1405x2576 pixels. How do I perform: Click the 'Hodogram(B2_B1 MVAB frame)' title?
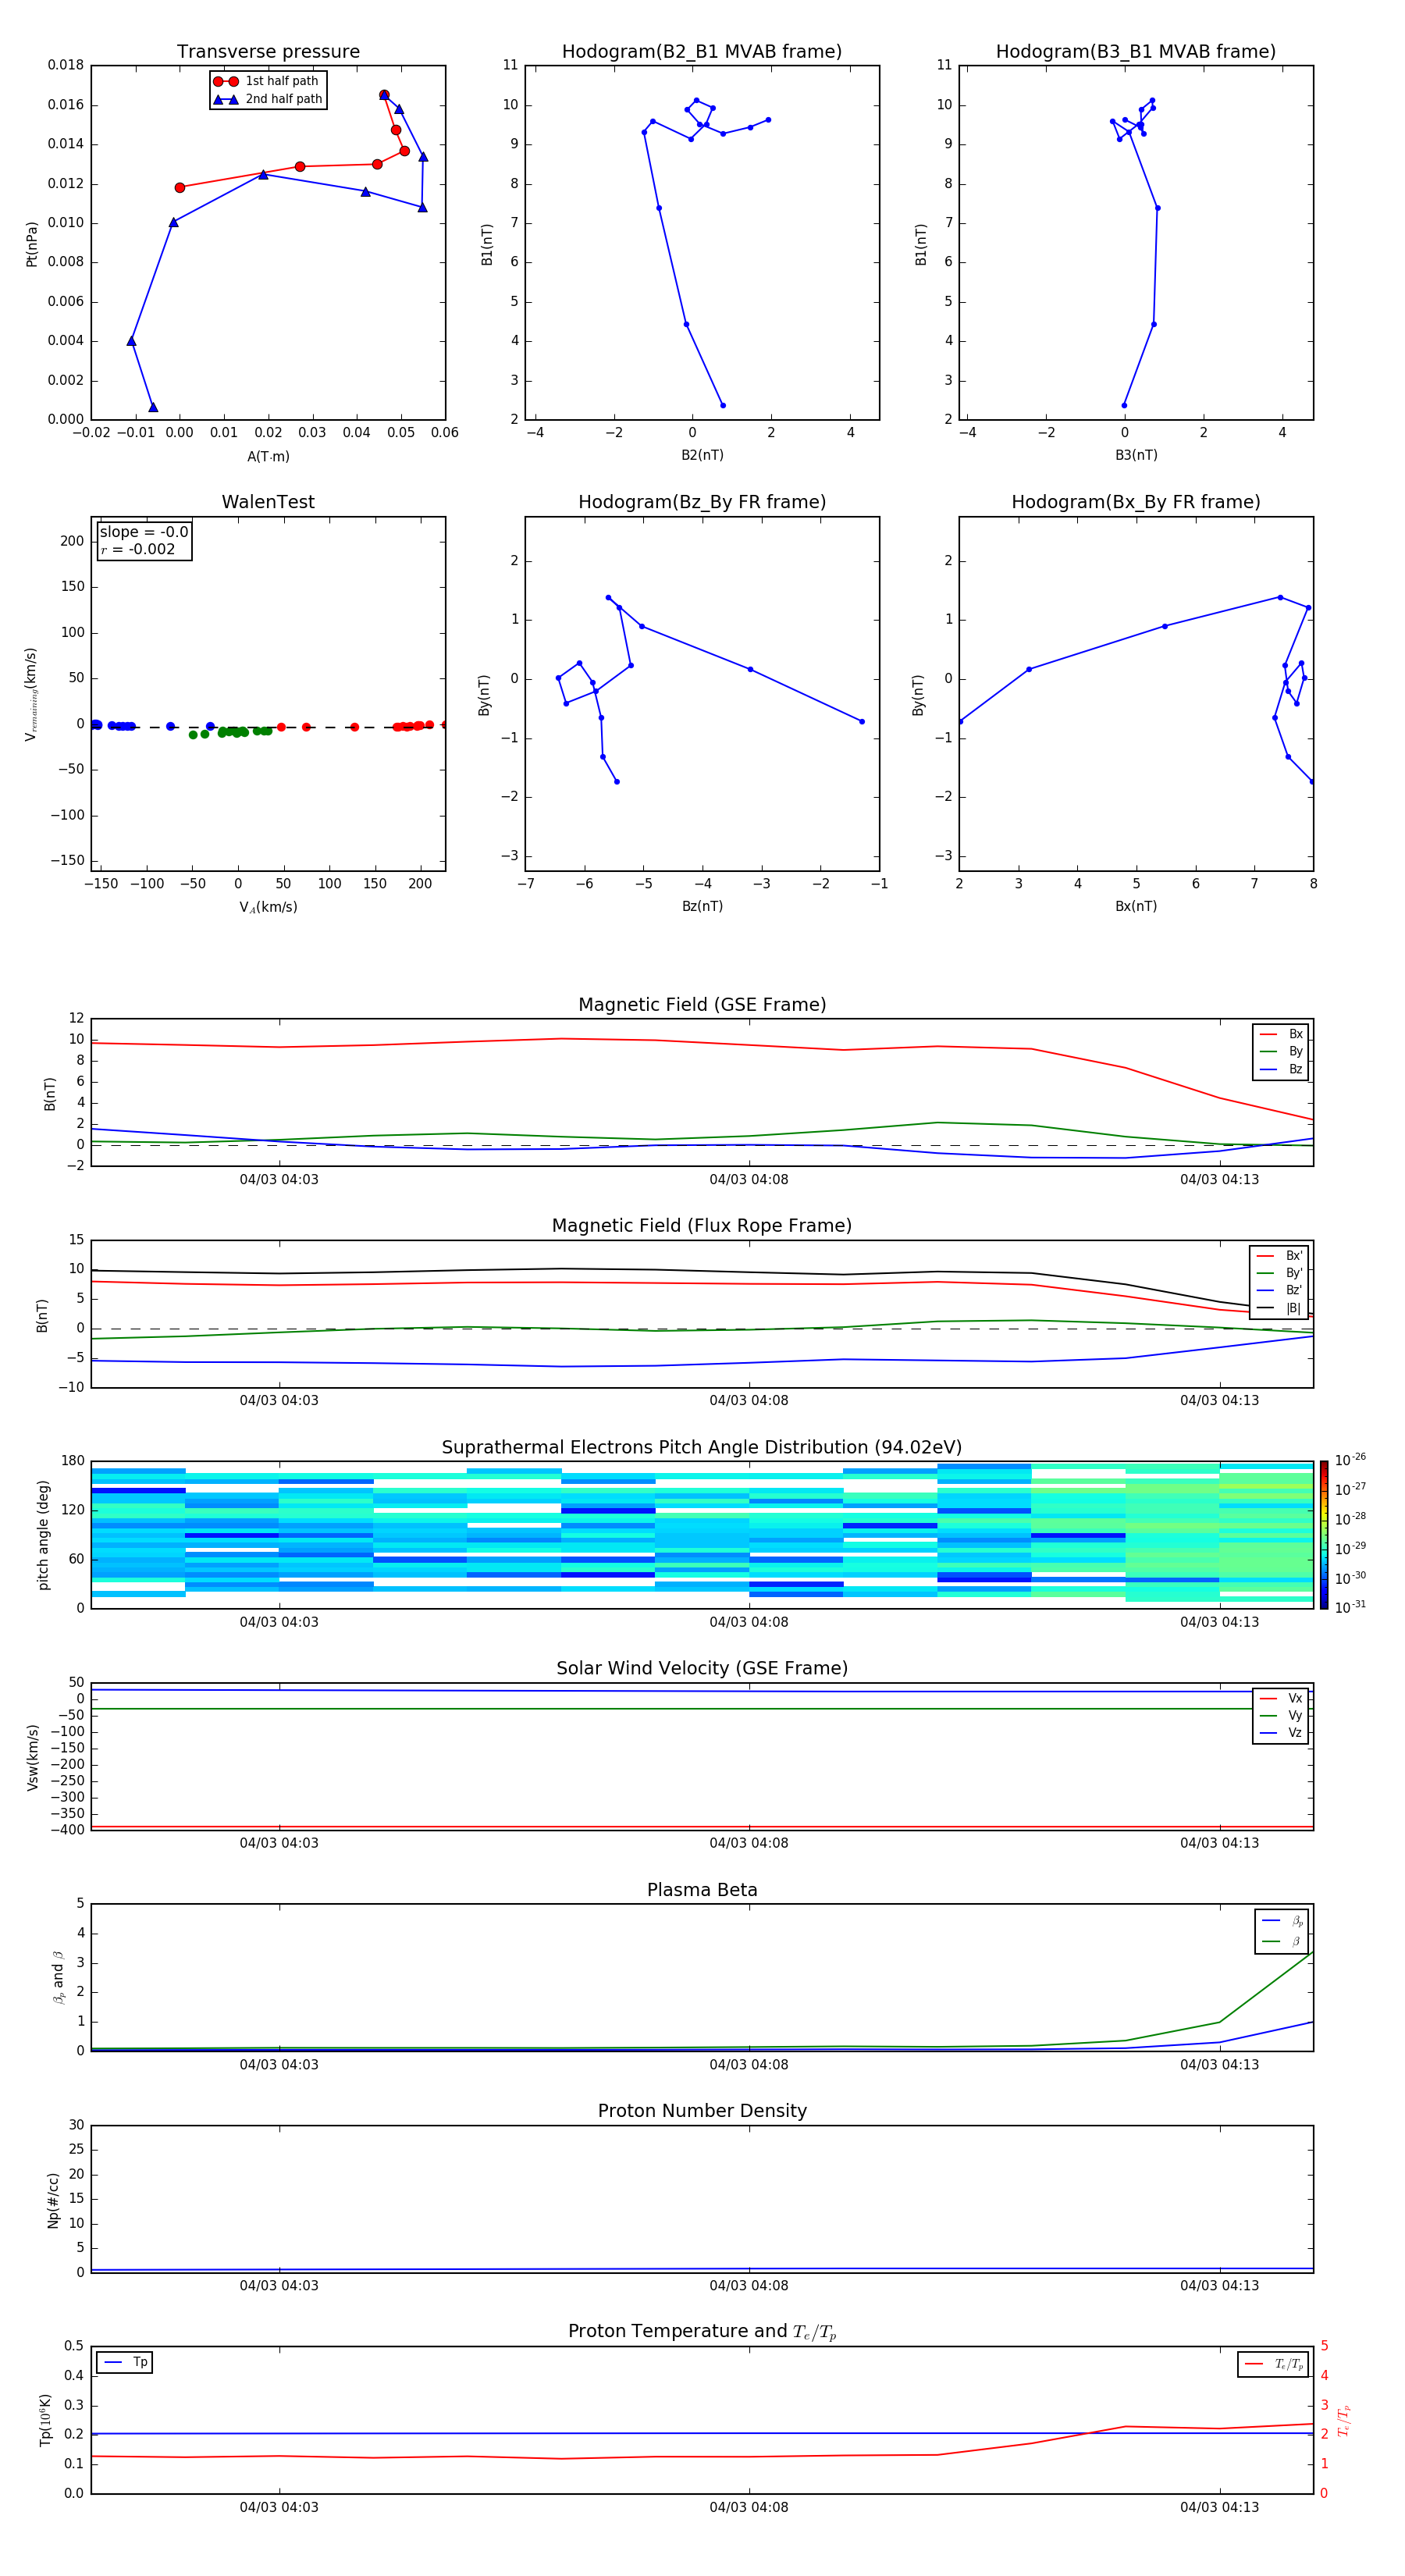(x=702, y=52)
